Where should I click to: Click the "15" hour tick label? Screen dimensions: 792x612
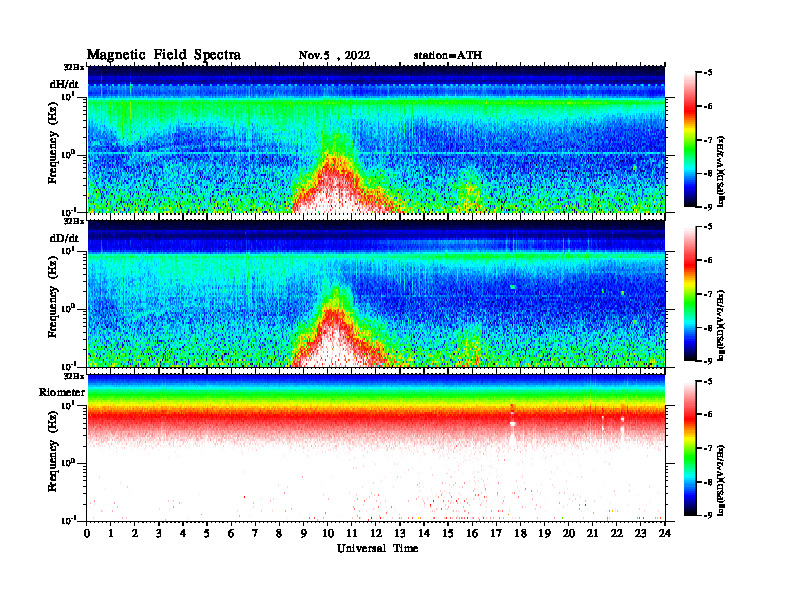[x=448, y=533]
